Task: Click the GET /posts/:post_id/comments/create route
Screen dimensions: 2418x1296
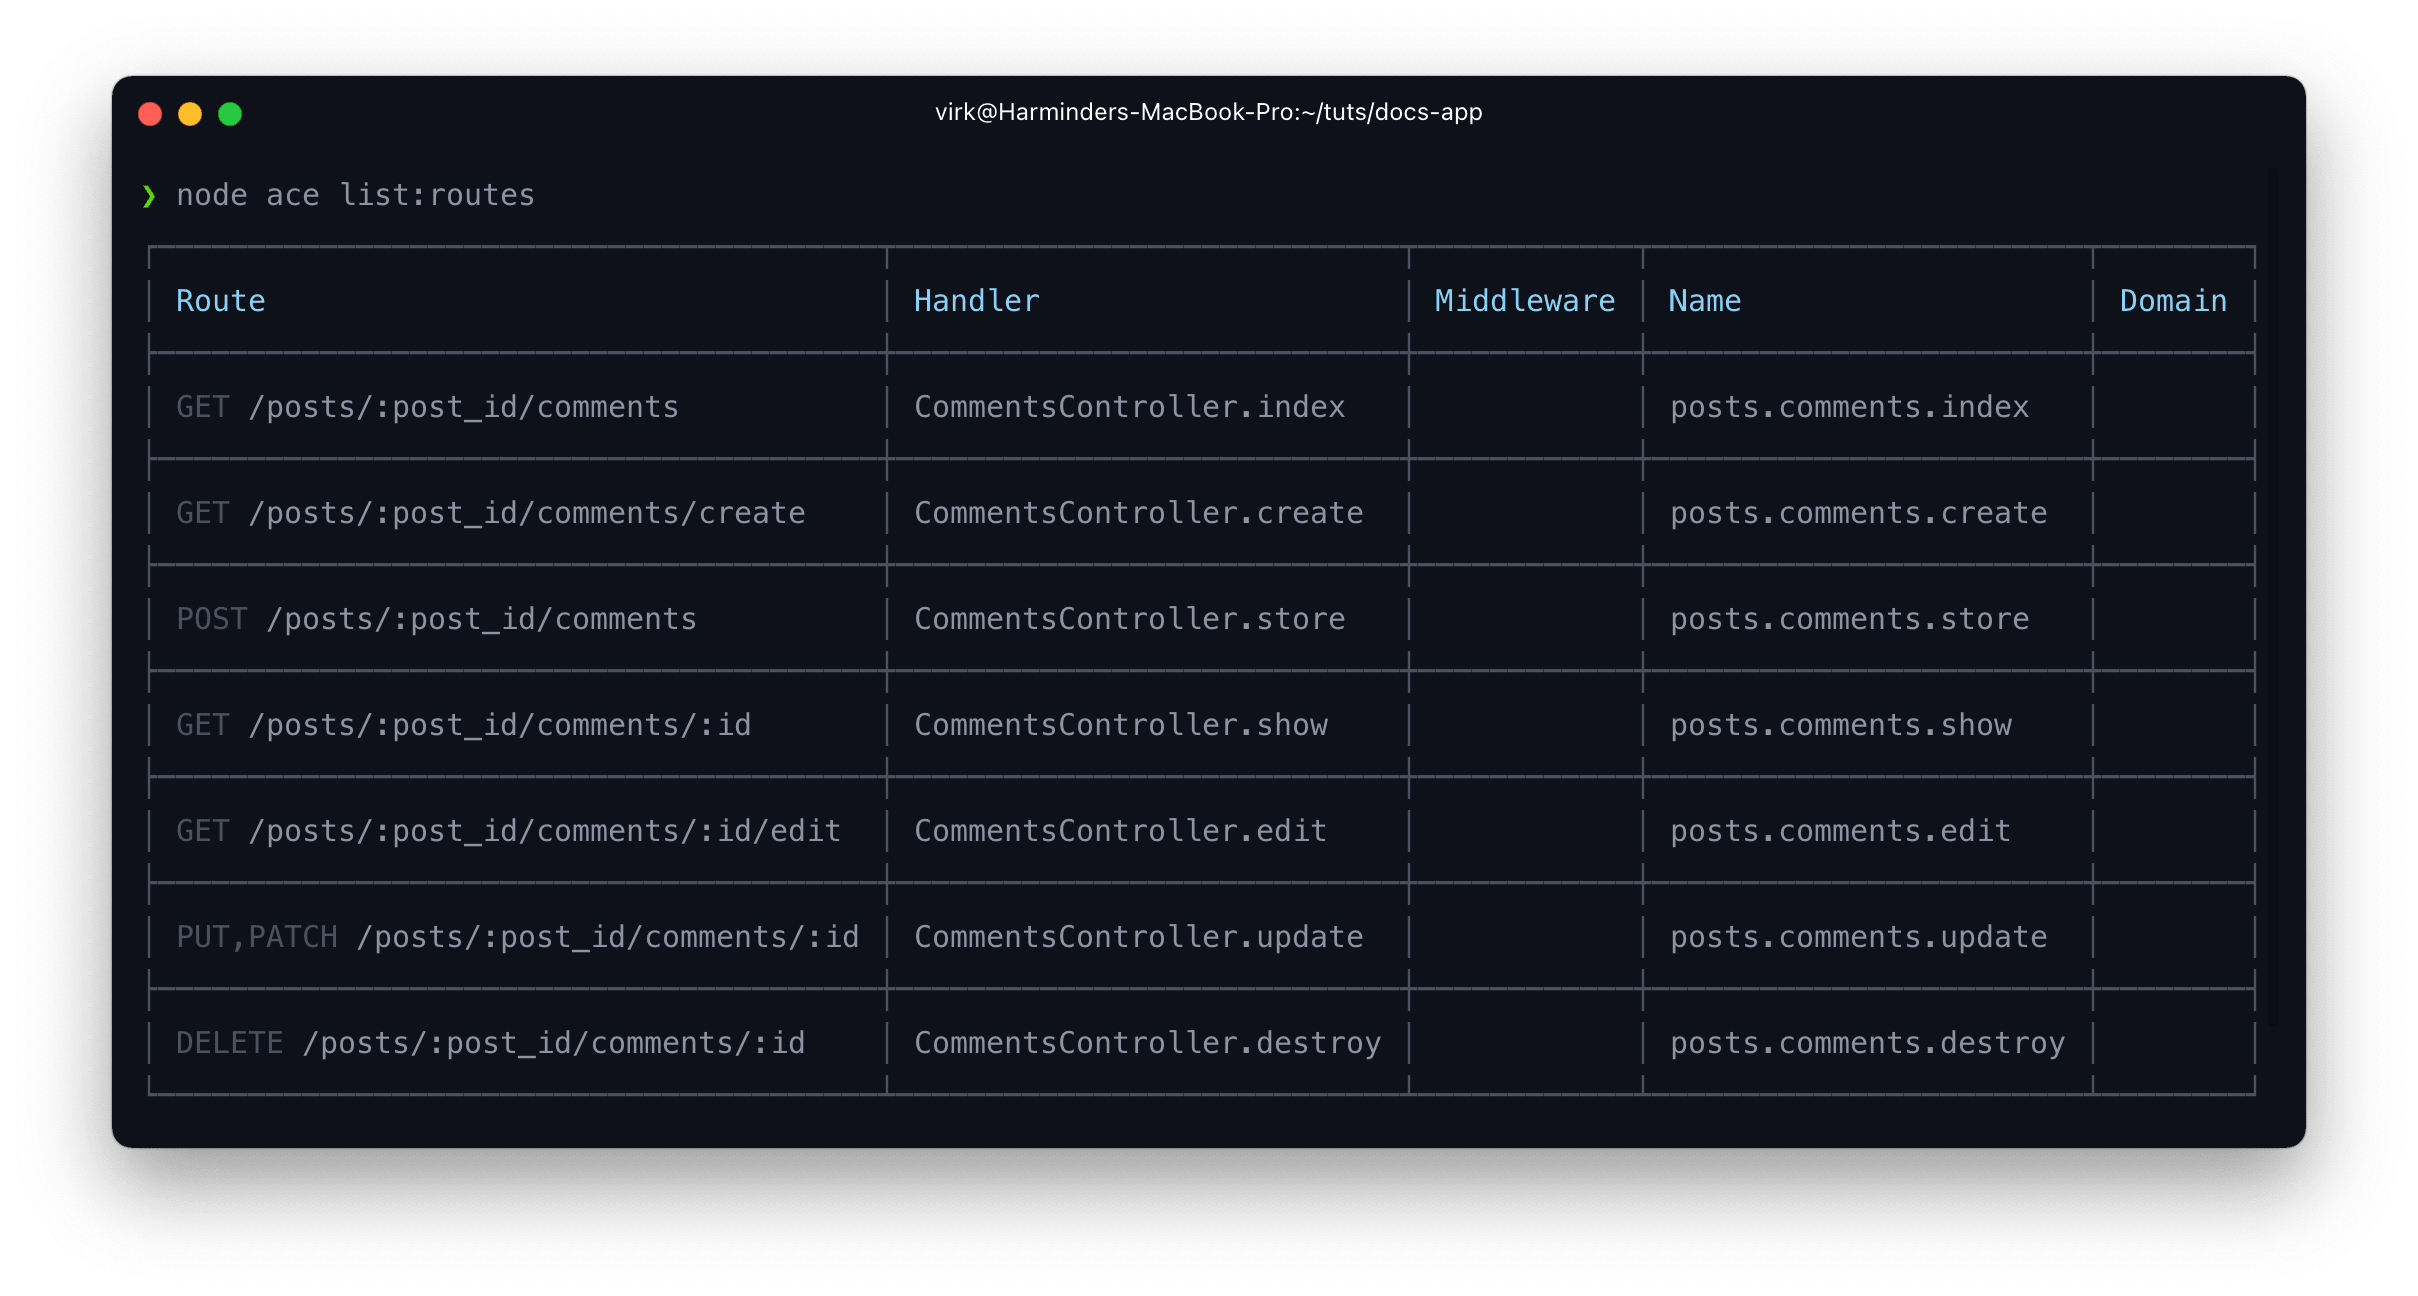Action: coord(490,513)
